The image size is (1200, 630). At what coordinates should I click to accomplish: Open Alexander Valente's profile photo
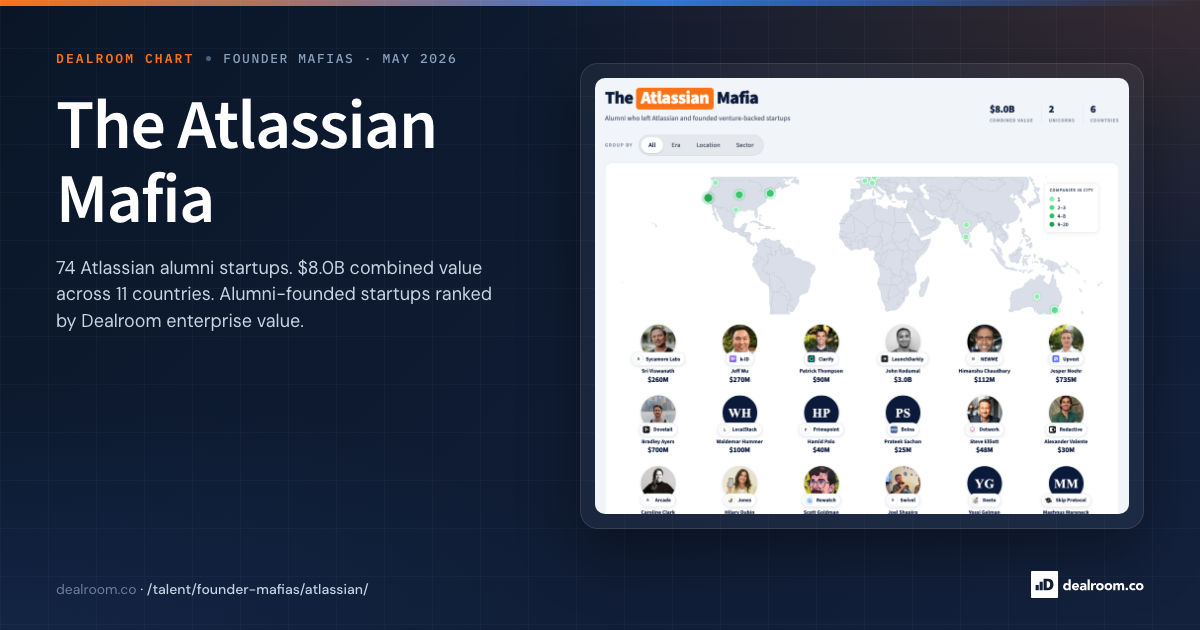1066,411
